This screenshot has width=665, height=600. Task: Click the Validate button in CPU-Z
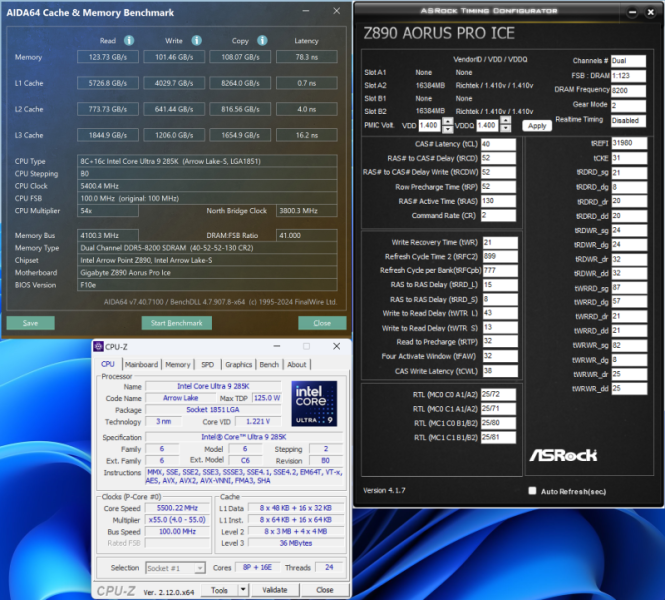tap(275, 590)
